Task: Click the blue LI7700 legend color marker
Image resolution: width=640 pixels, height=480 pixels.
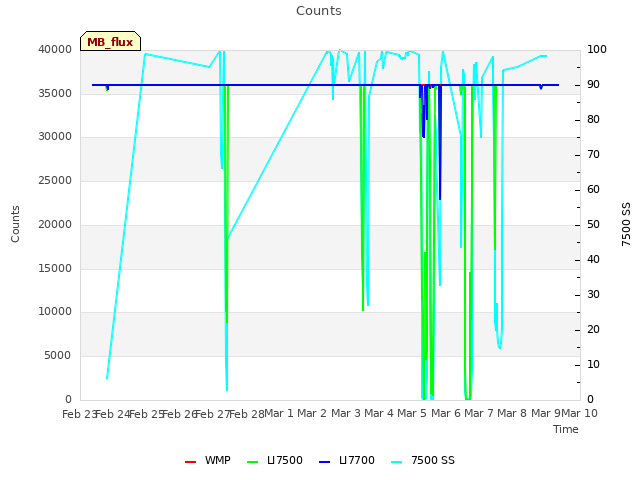Action: [x=324, y=462]
